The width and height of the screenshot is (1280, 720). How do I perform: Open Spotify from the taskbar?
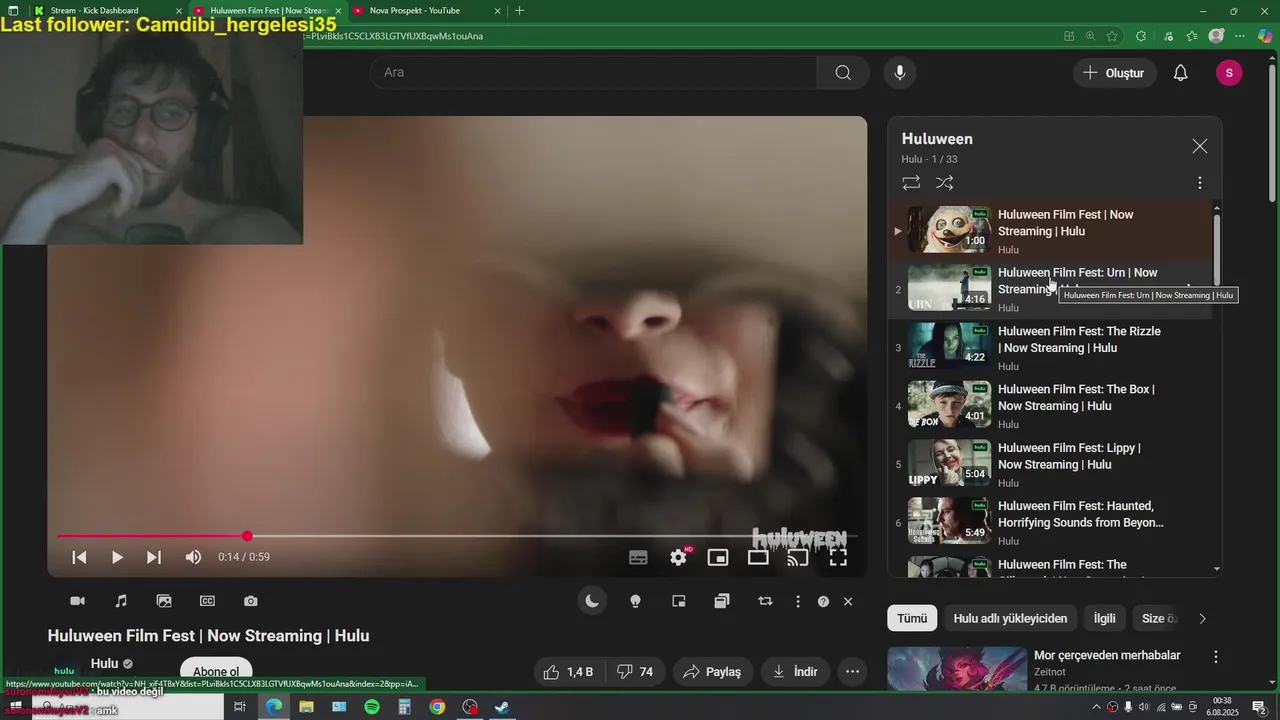372,707
